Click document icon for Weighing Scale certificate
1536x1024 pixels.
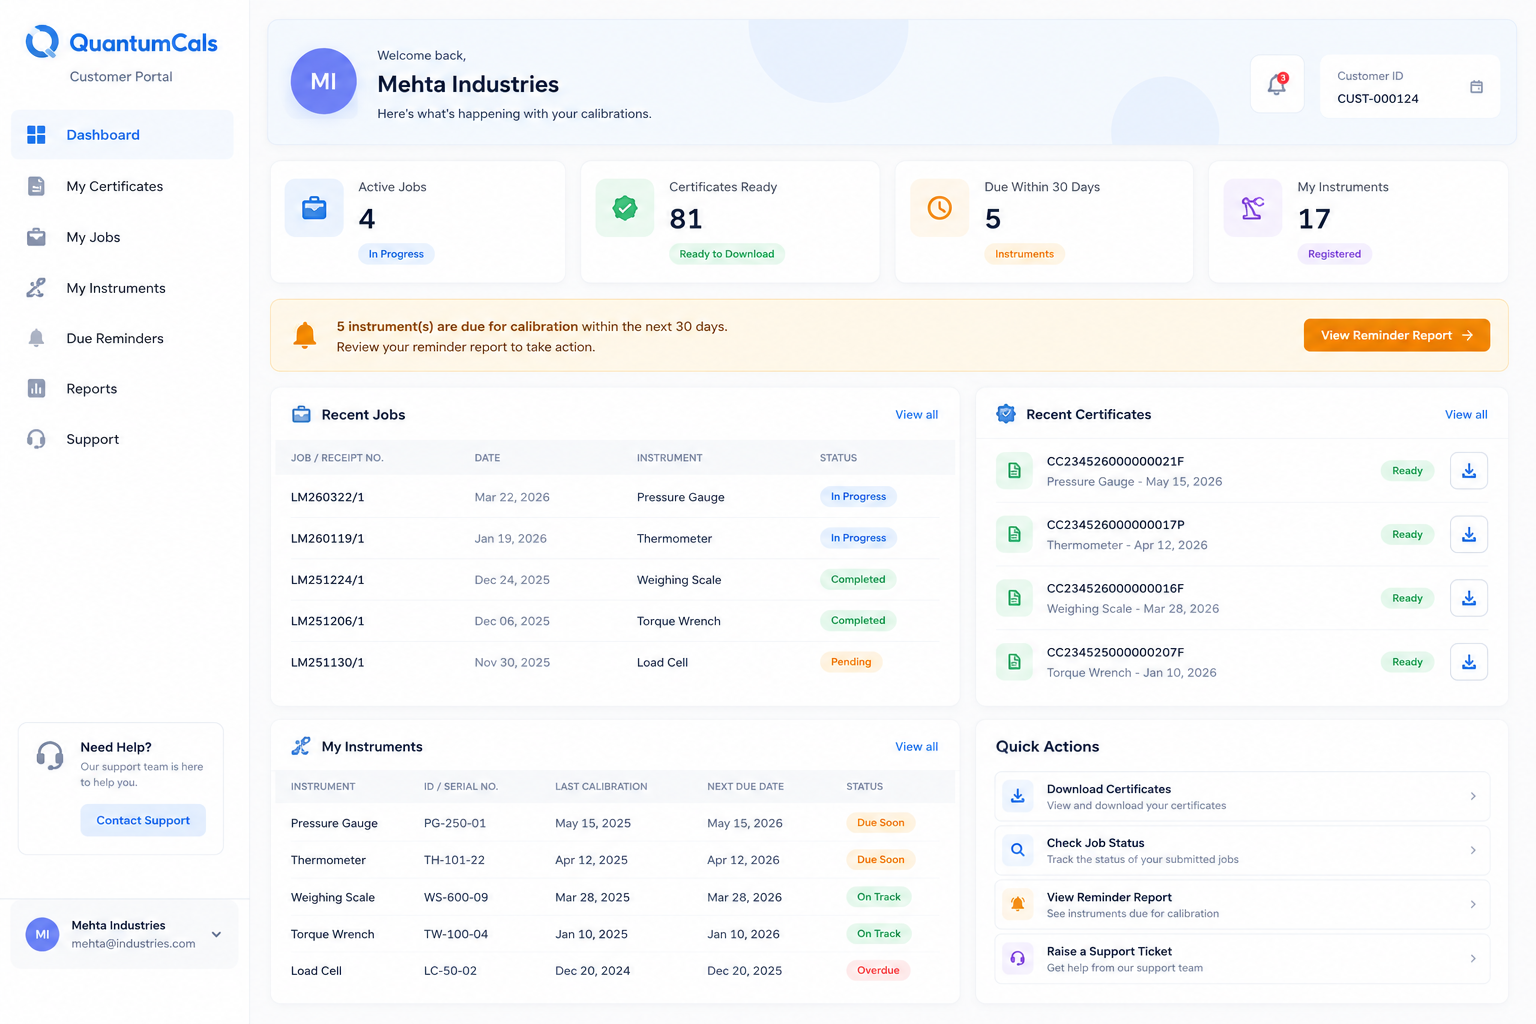[1014, 598]
